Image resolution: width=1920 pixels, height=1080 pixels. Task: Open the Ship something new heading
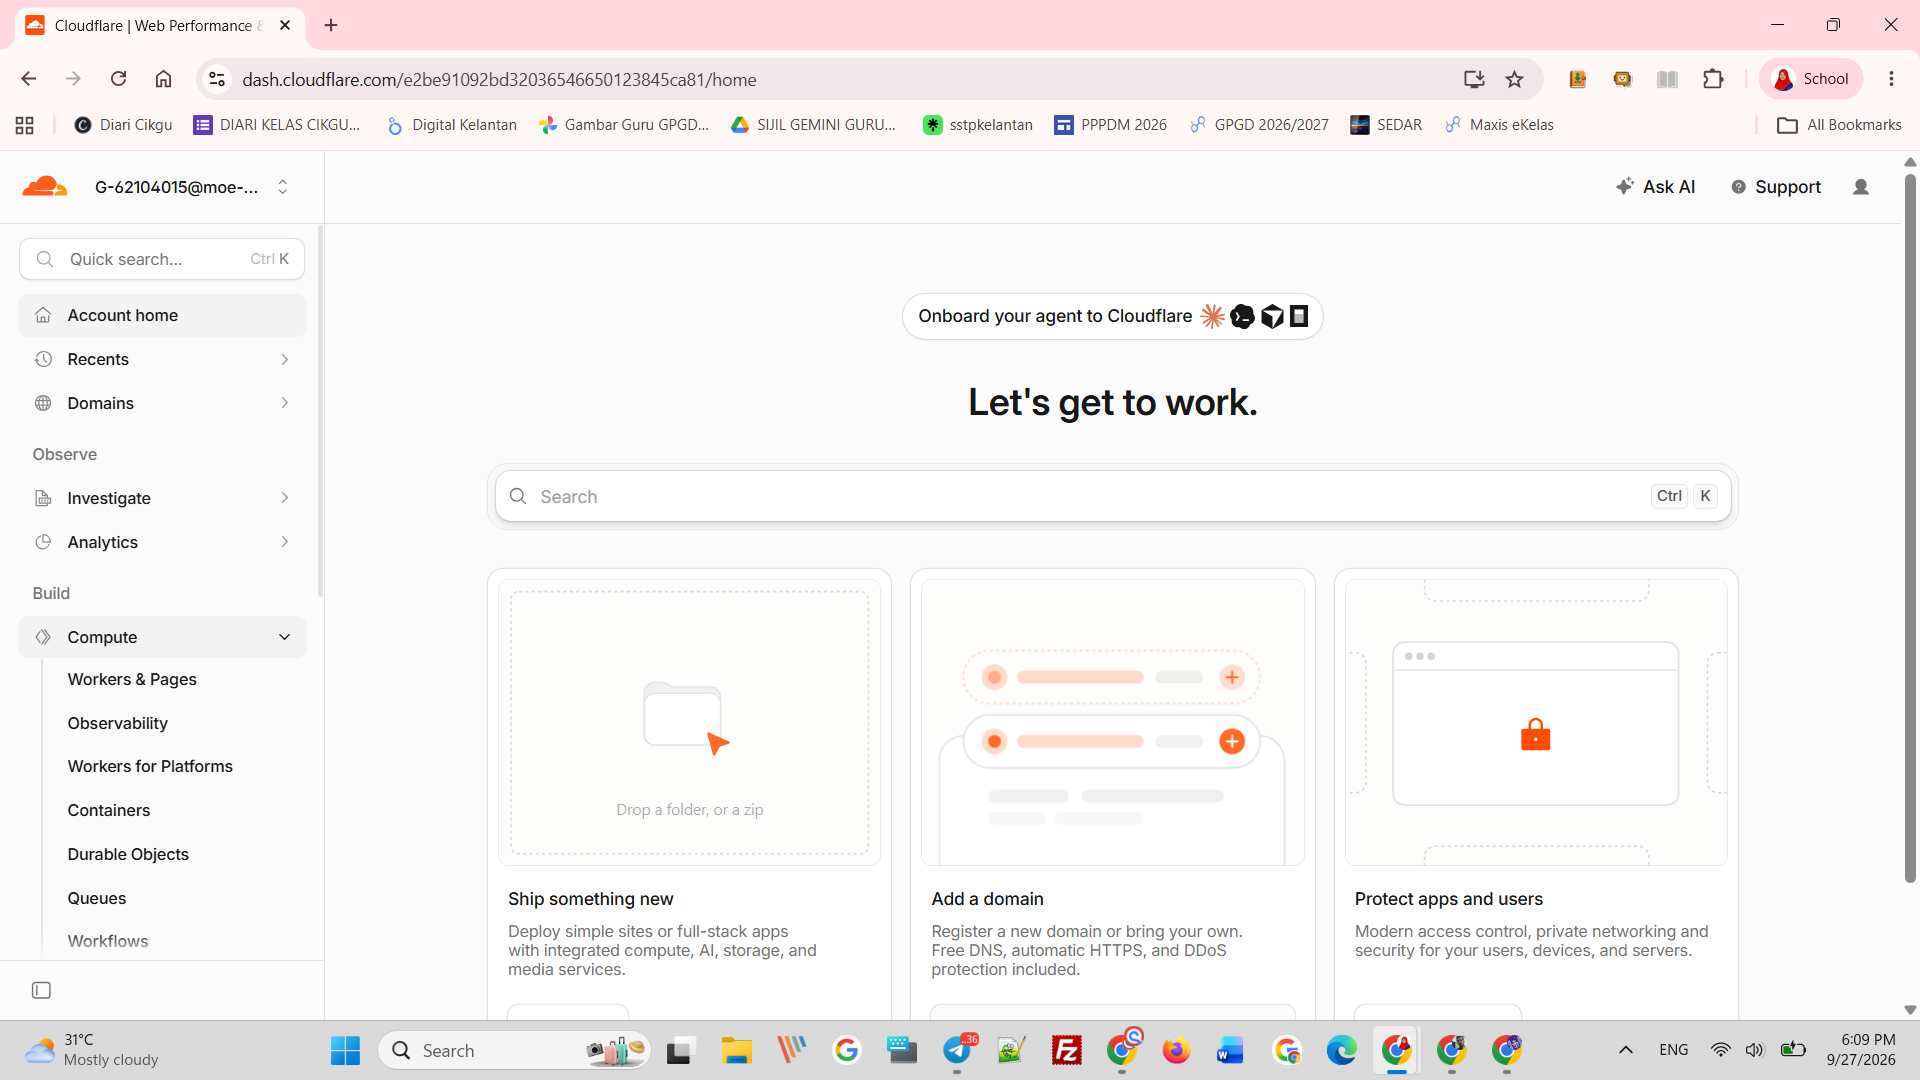click(x=590, y=899)
